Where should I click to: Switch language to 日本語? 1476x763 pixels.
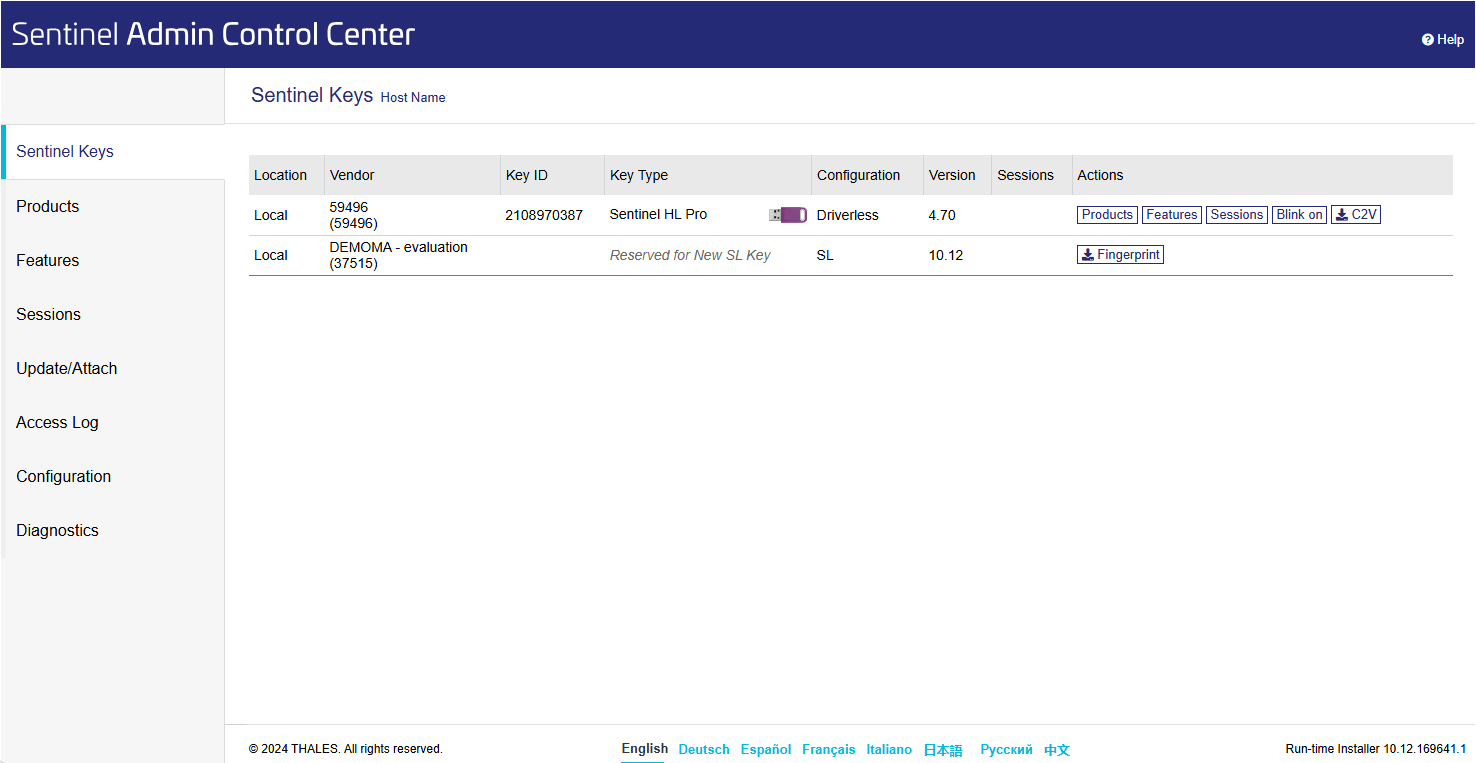943,749
